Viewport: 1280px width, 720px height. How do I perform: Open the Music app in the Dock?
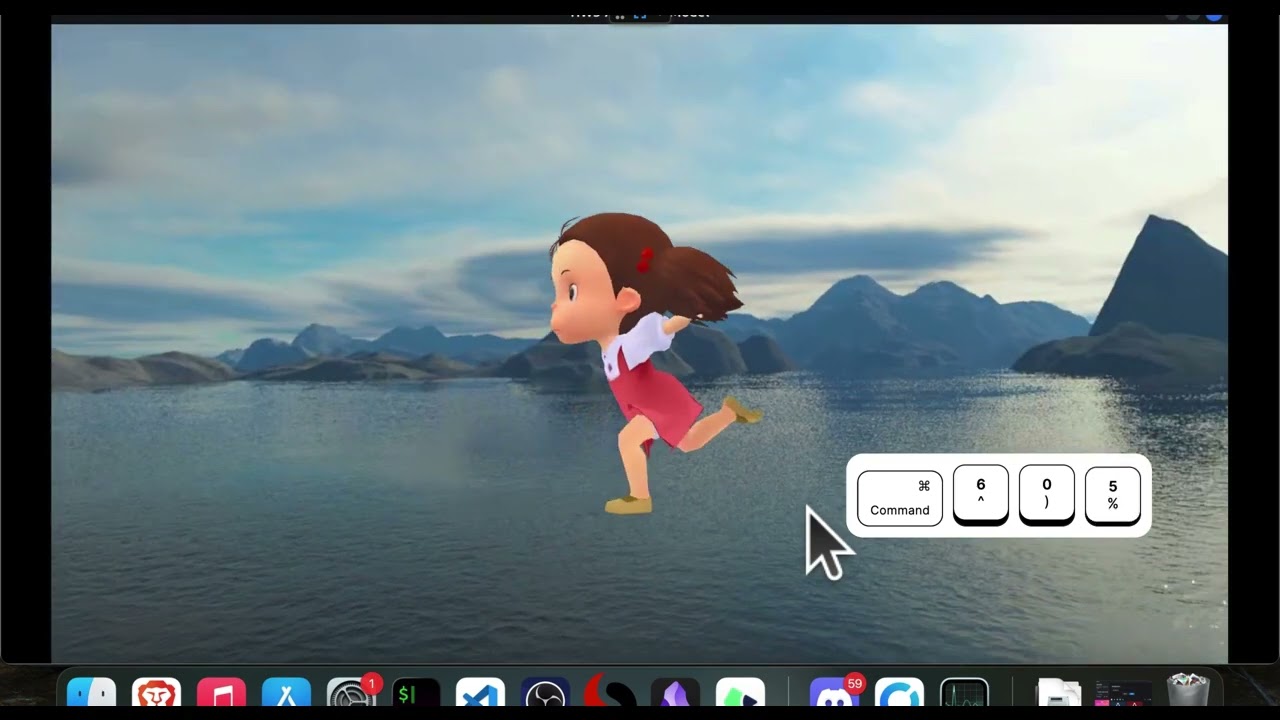pos(222,694)
